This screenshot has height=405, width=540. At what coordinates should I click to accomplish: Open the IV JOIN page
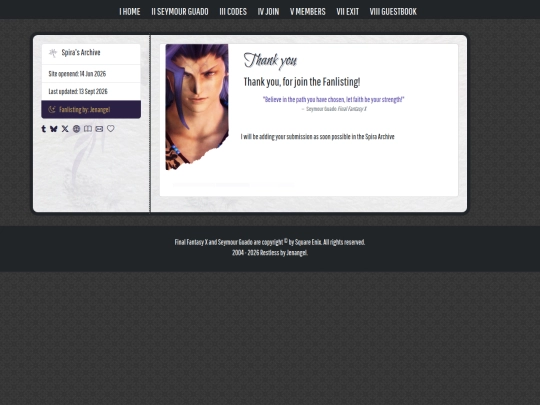(x=268, y=12)
